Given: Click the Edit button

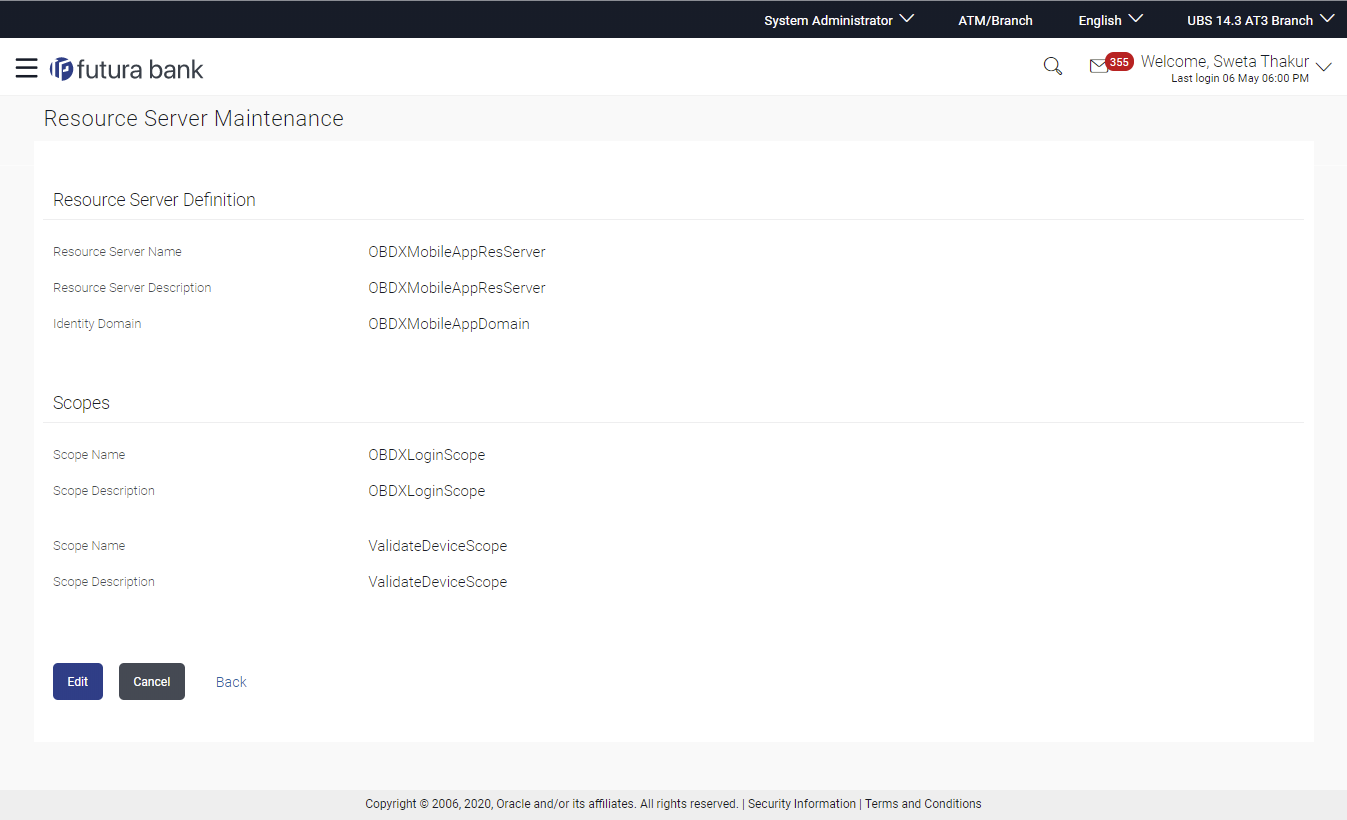Looking at the screenshot, I should [78, 682].
